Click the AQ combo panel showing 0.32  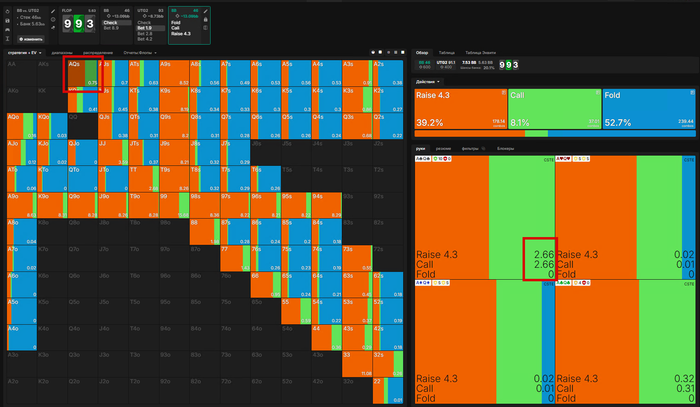coord(625,342)
